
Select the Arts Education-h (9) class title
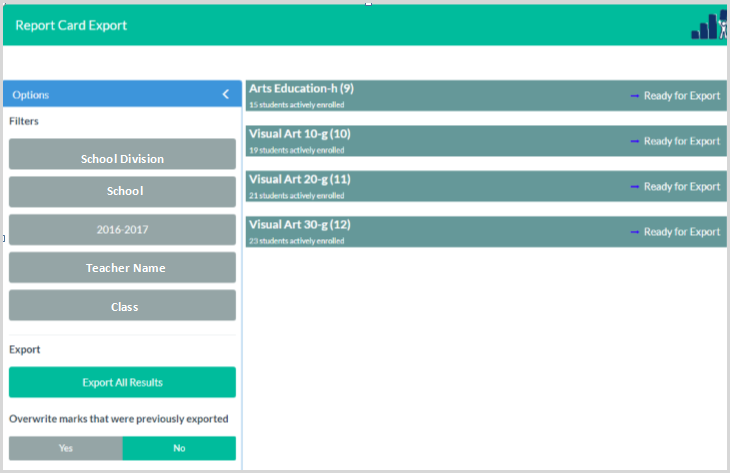301,89
